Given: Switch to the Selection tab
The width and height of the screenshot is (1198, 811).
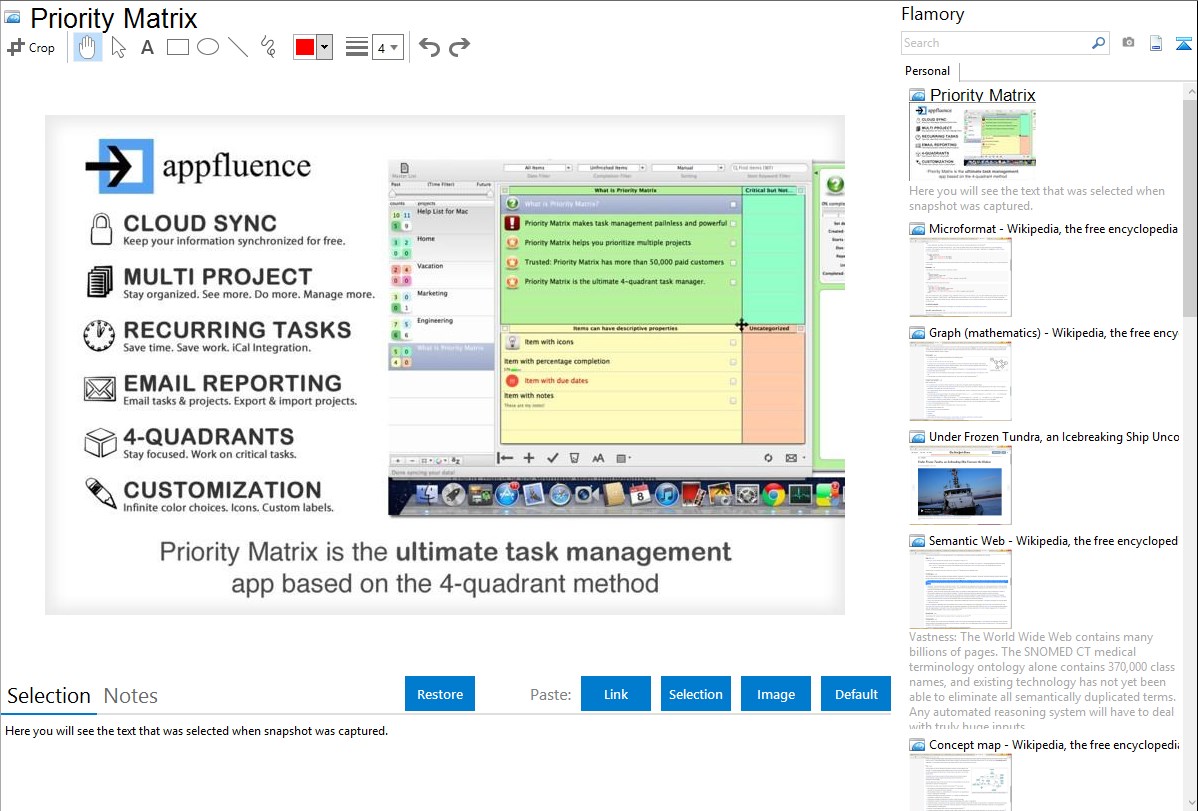Looking at the screenshot, I should coord(49,696).
